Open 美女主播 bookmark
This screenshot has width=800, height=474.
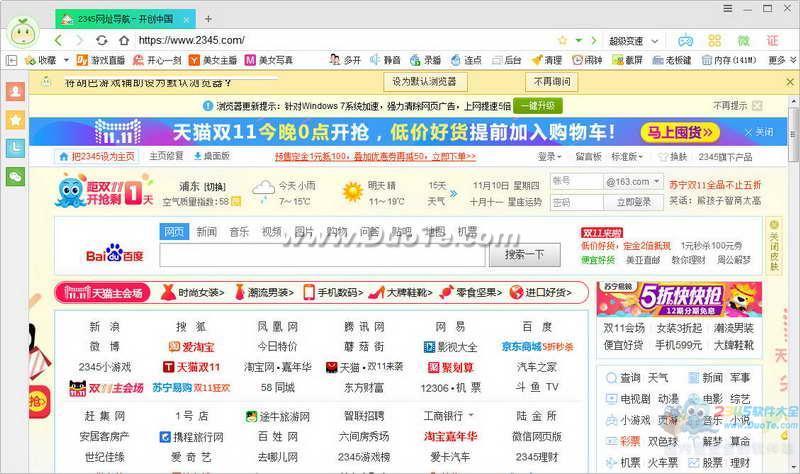click(213, 60)
